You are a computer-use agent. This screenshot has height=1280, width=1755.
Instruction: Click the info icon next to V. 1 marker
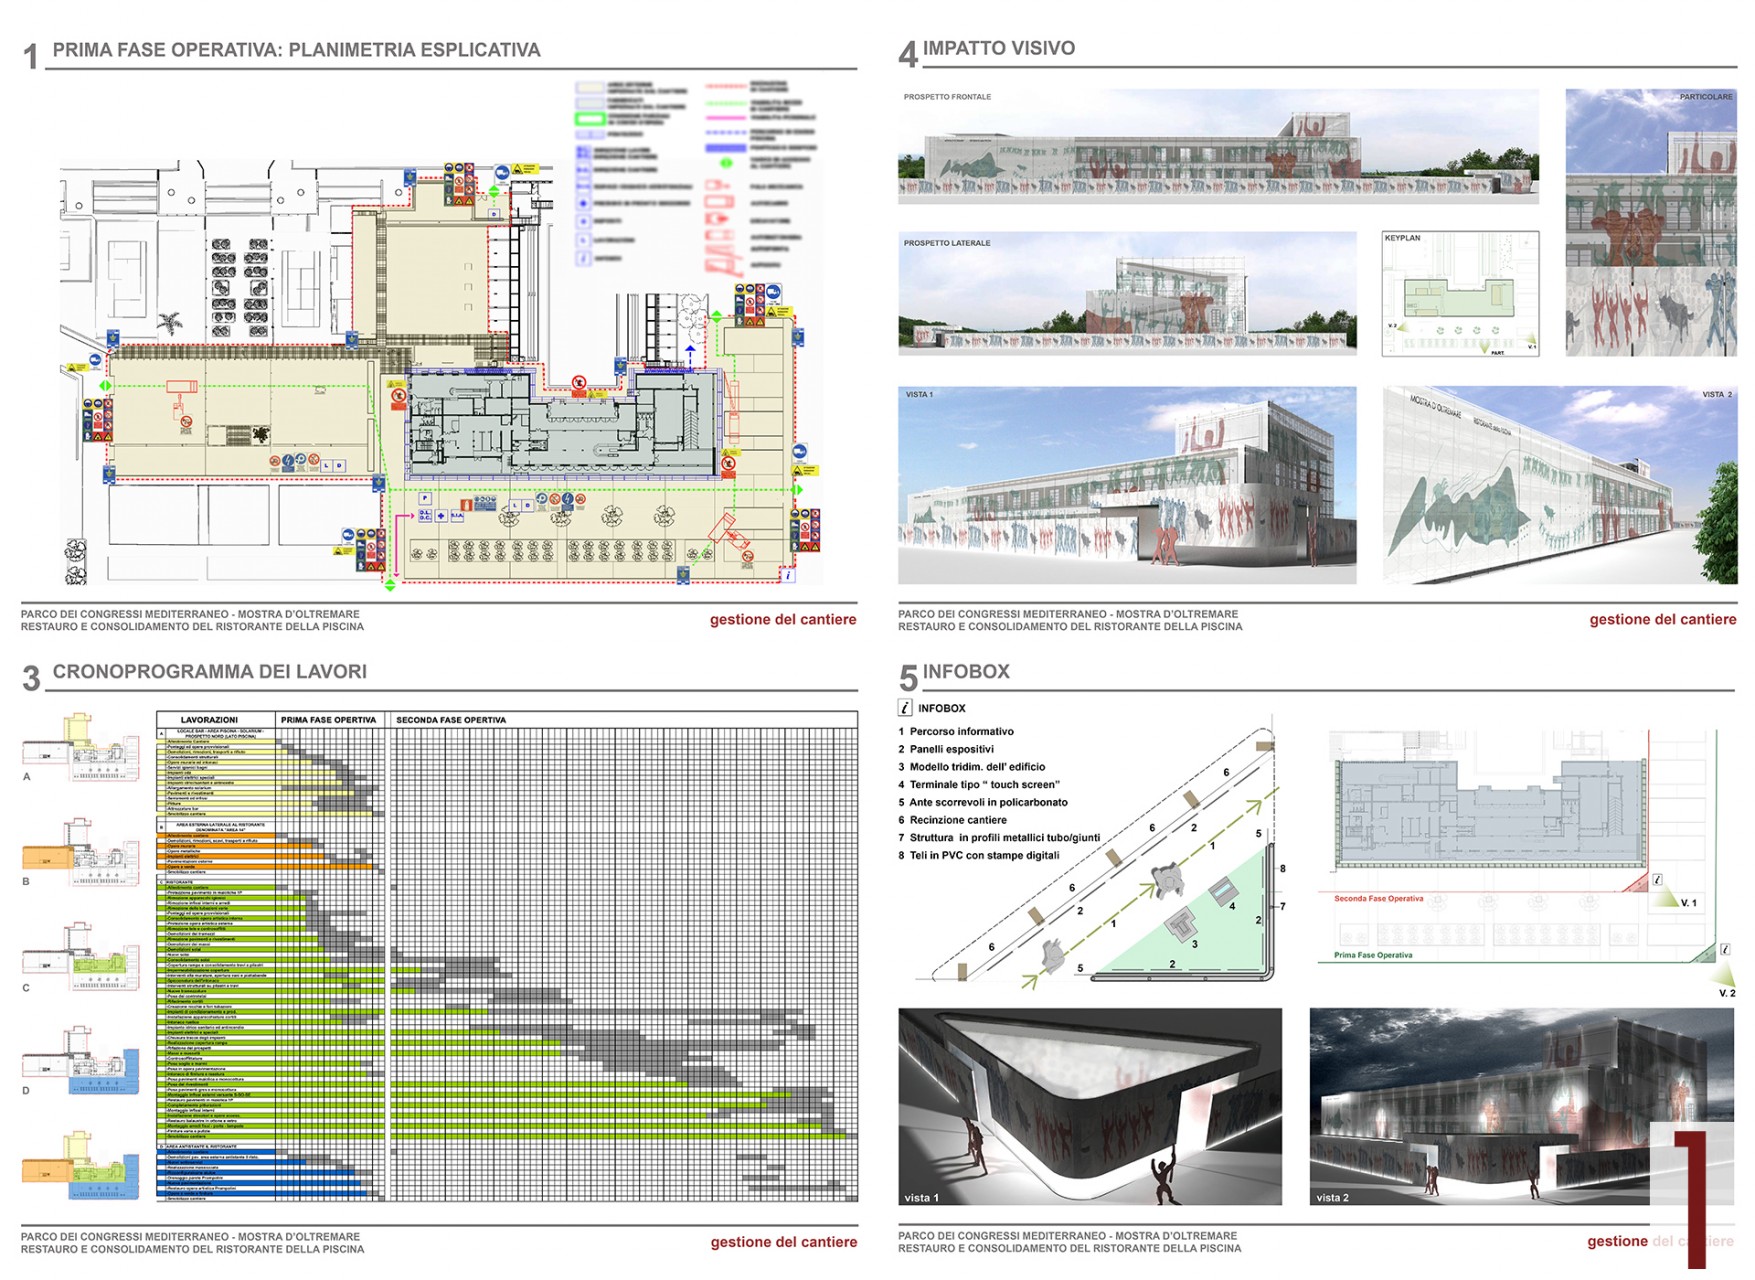coord(1657,880)
